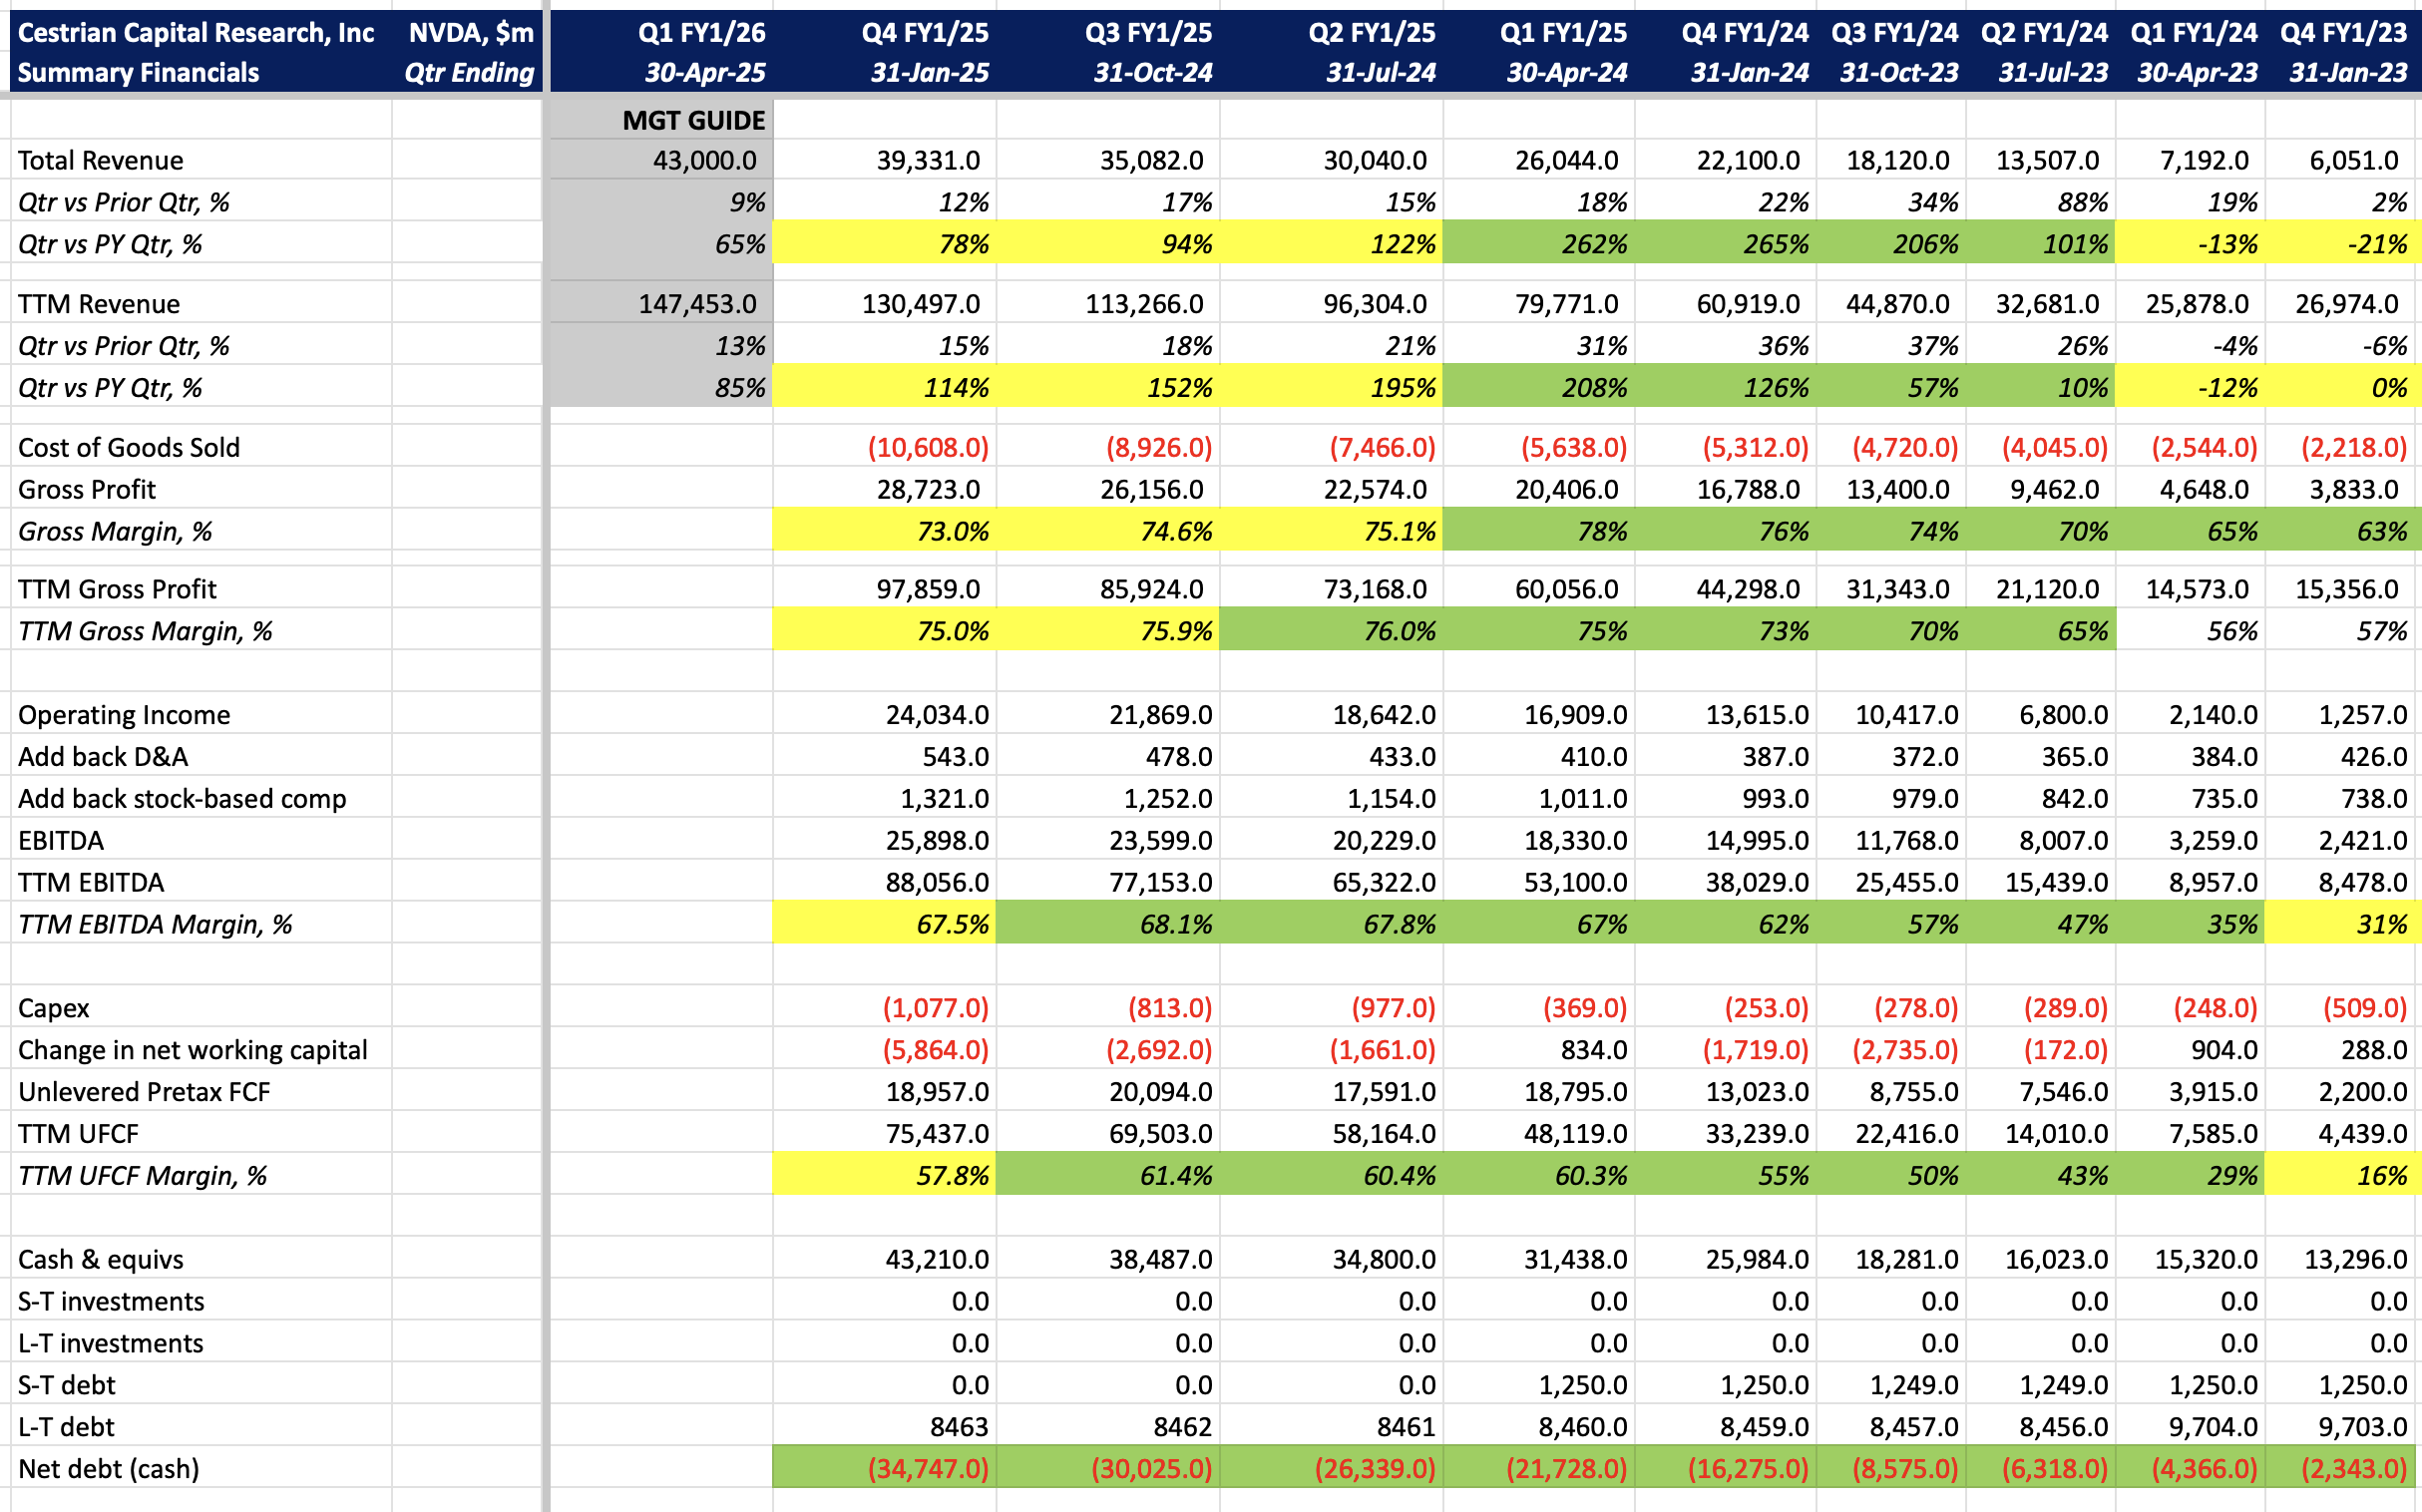Image resolution: width=2422 pixels, height=1512 pixels.
Task: Select the Gross Margin 73.0% cell
Action: coord(951,531)
